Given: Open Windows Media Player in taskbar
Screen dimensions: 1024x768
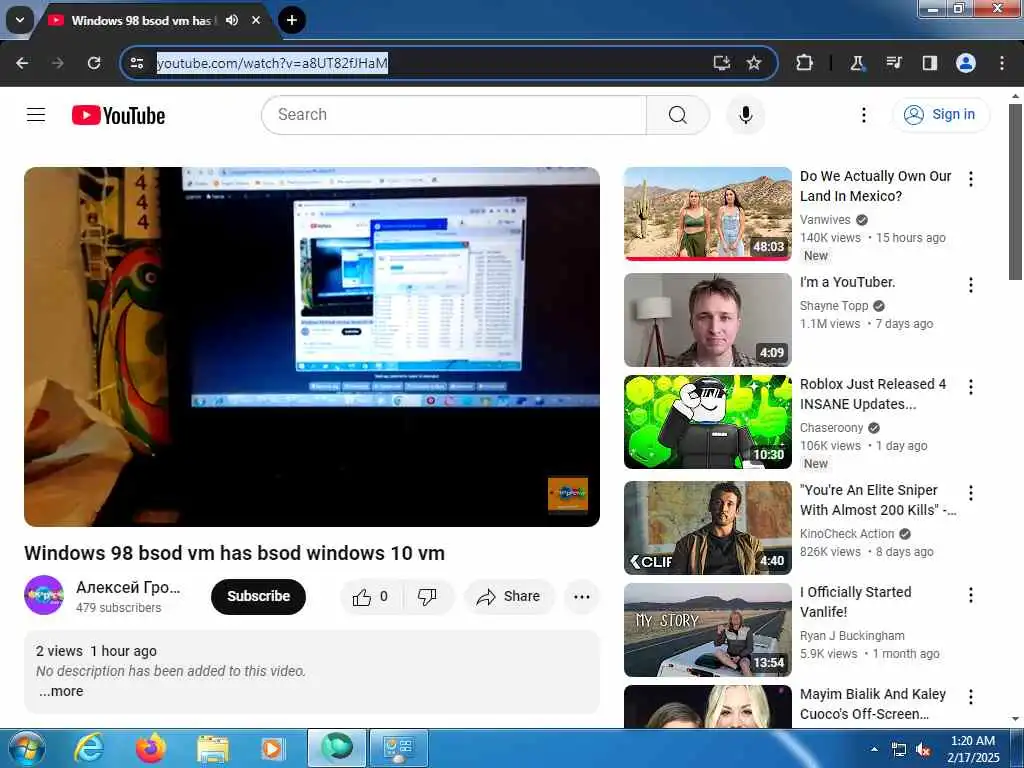Looking at the screenshot, I should 272,748.
